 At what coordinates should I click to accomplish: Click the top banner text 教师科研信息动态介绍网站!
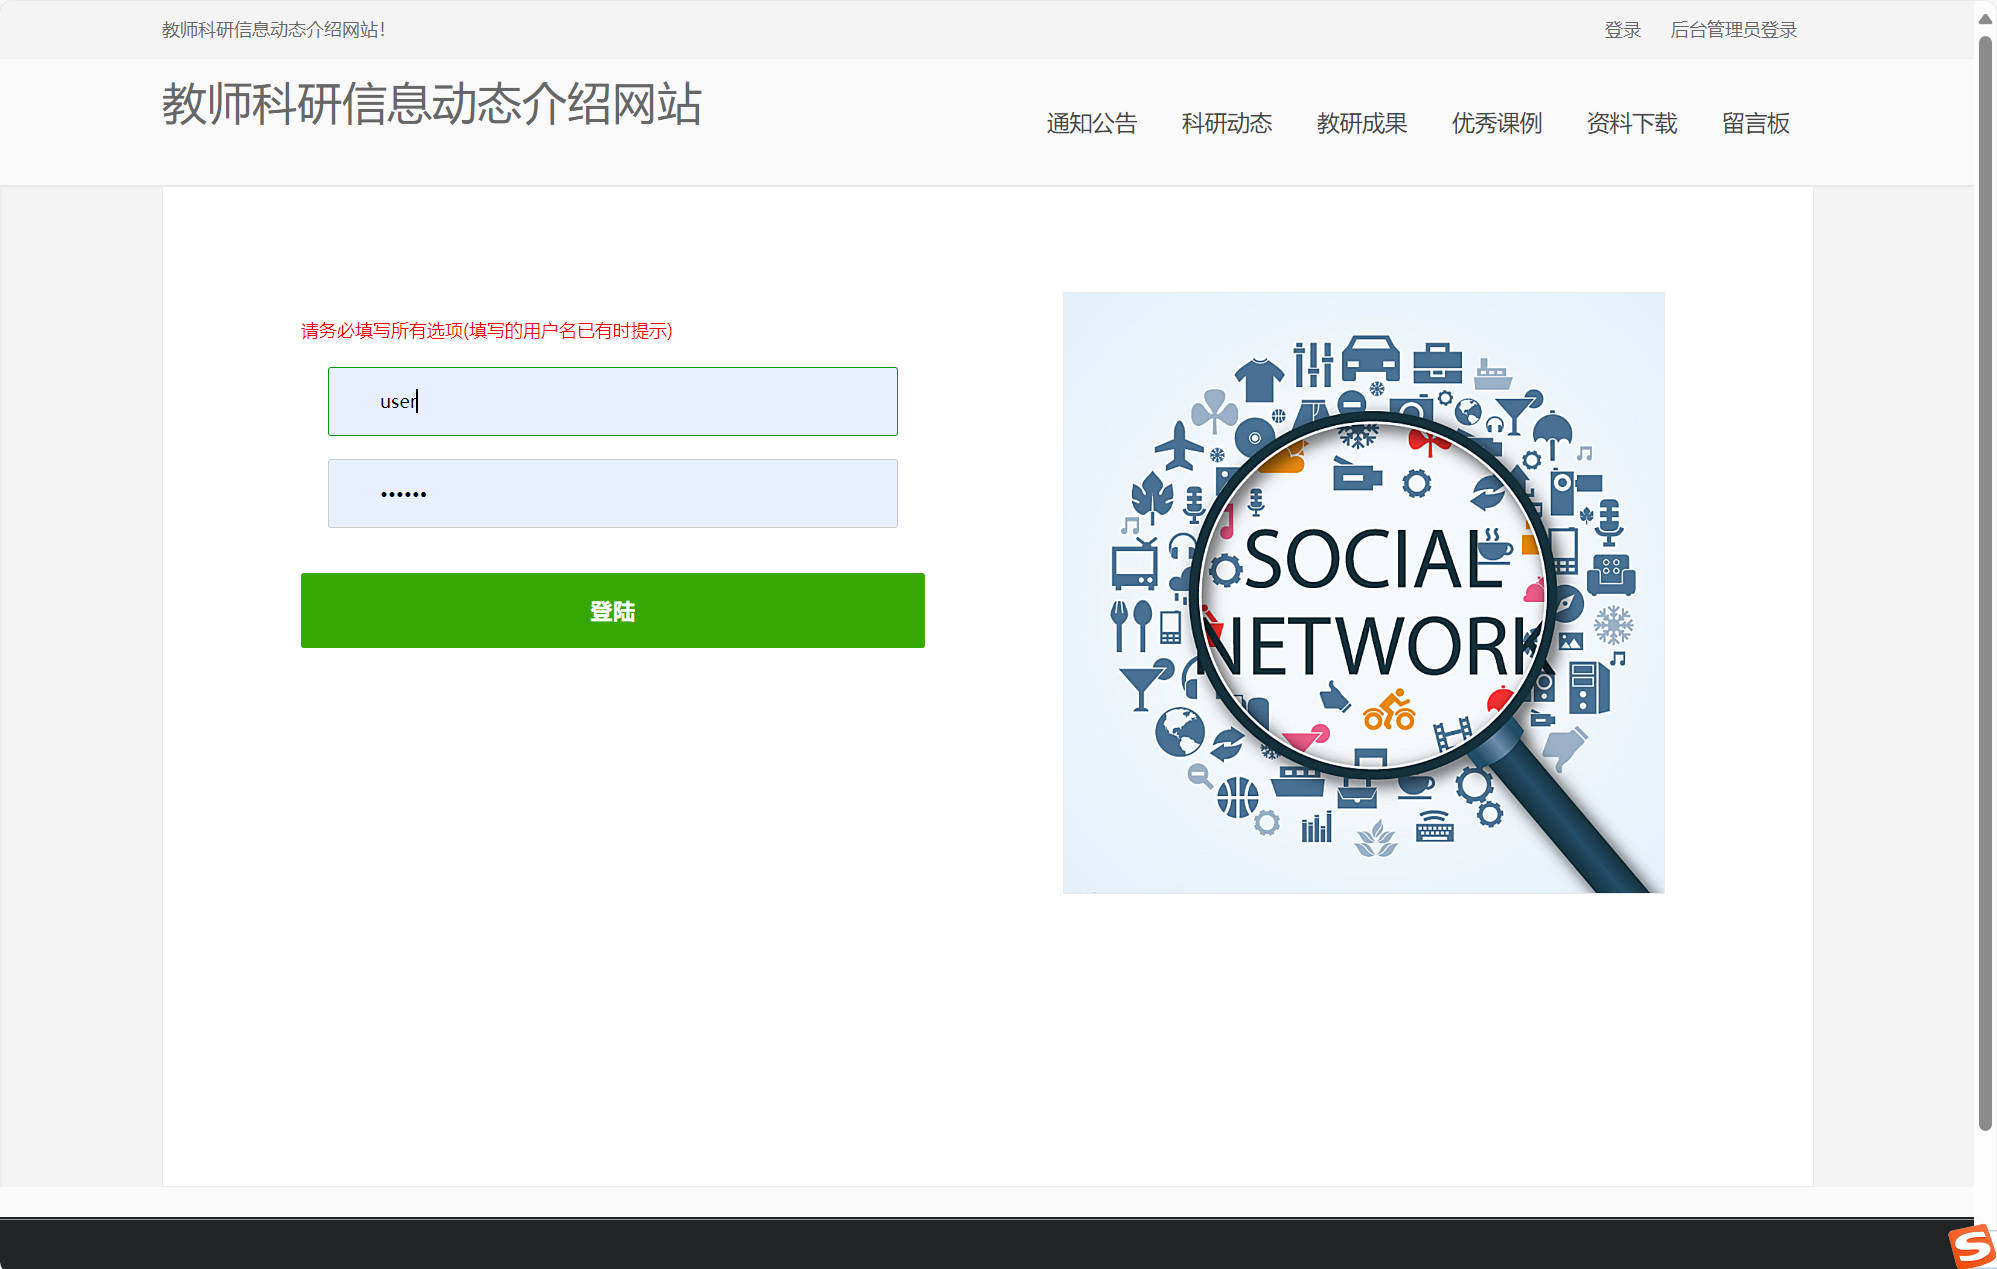(271, 30)
